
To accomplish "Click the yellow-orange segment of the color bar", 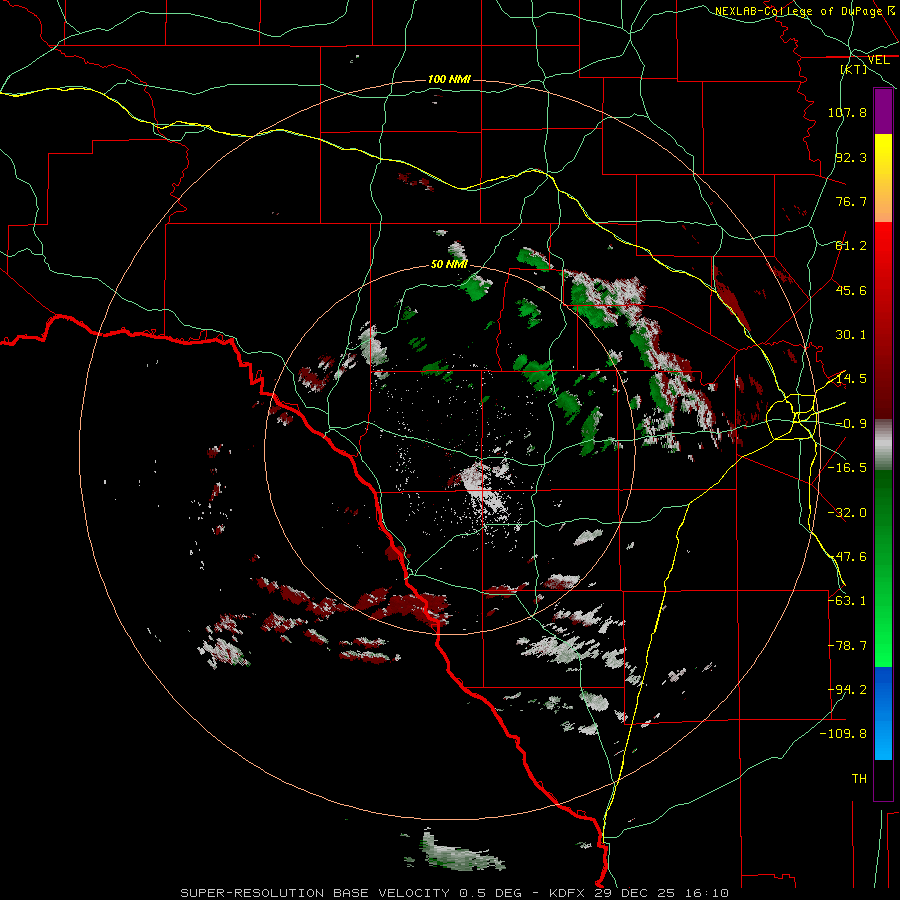I will (x=883, y=178).
